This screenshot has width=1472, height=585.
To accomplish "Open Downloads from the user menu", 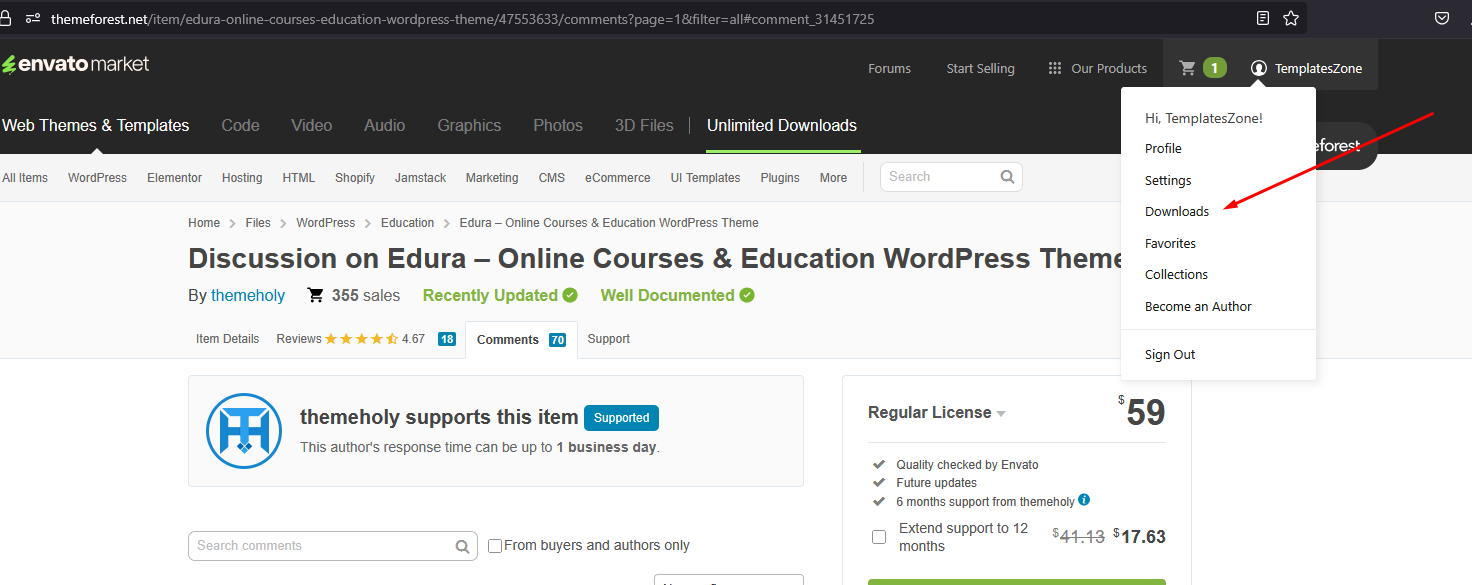I will pyautogui.click(x=1177, y=211).
